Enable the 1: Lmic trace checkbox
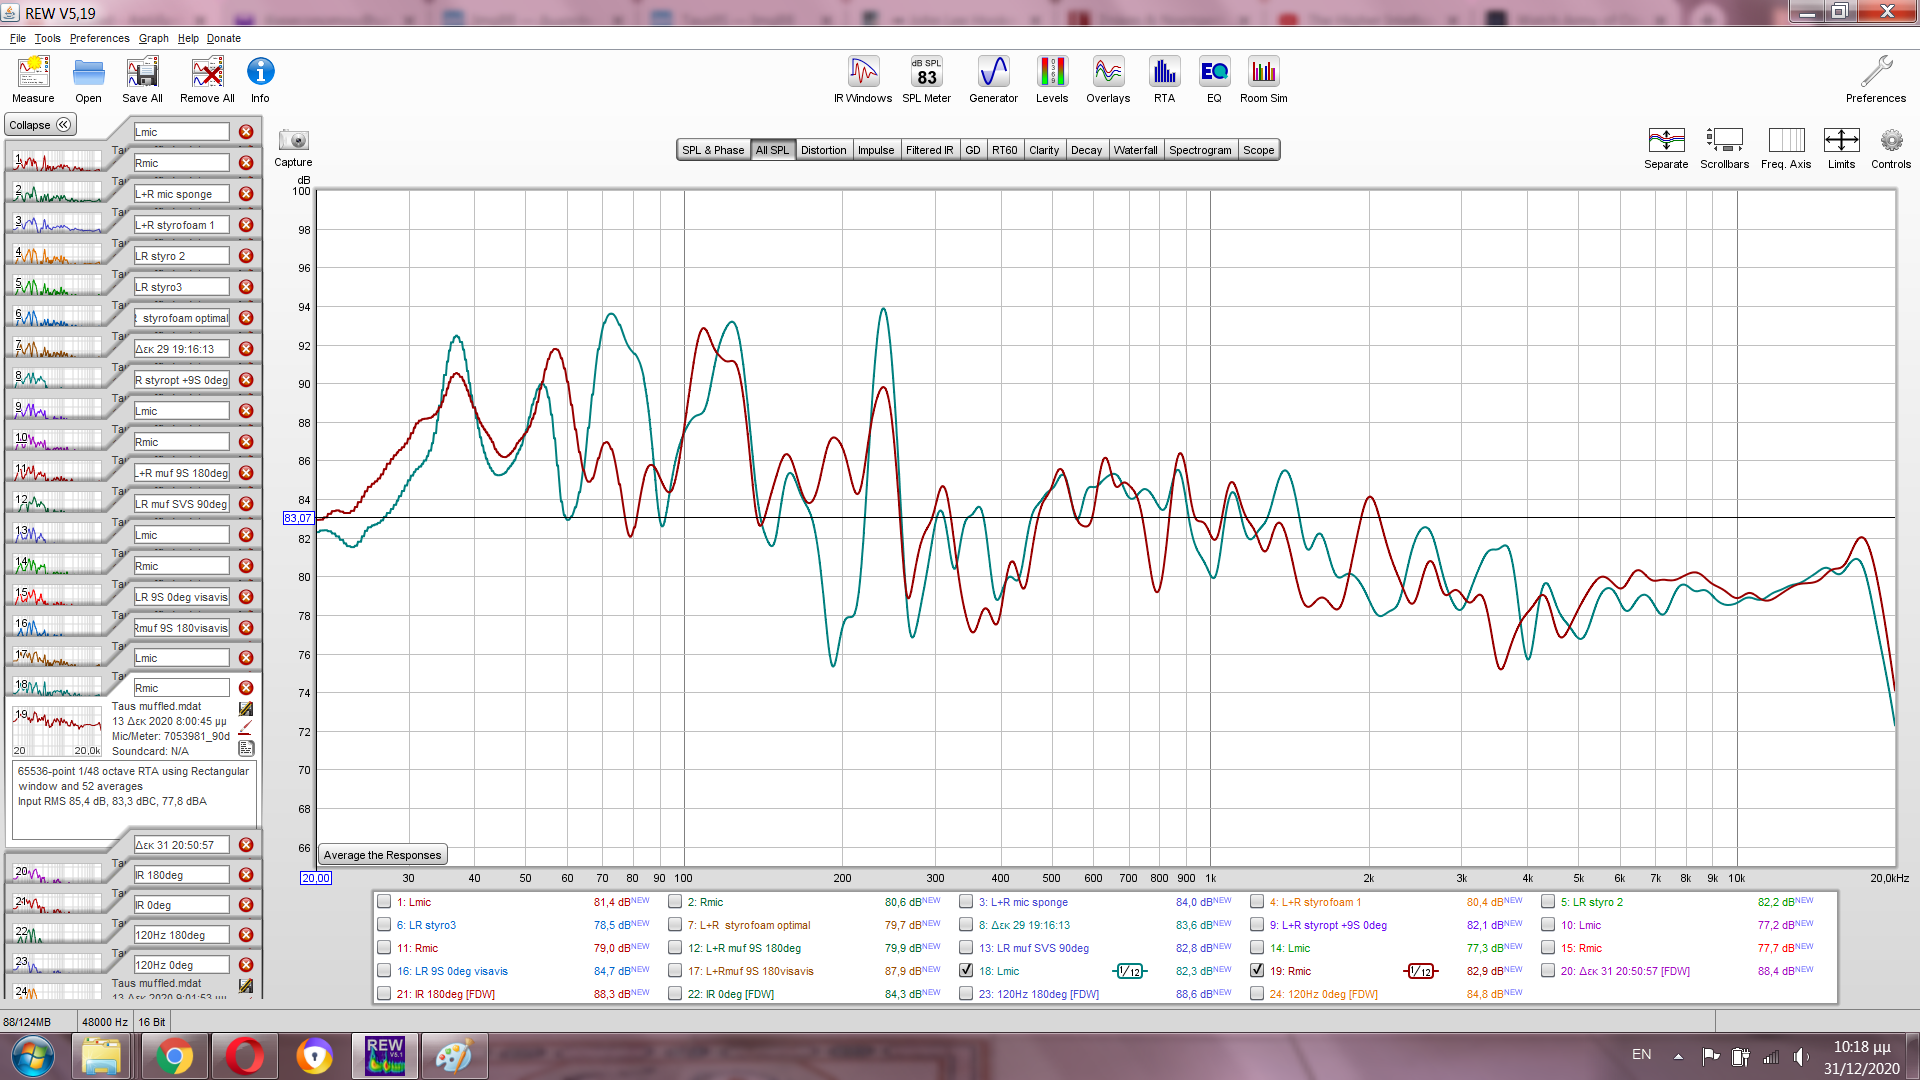1920x1080 pixels. (x=384, y=901)
